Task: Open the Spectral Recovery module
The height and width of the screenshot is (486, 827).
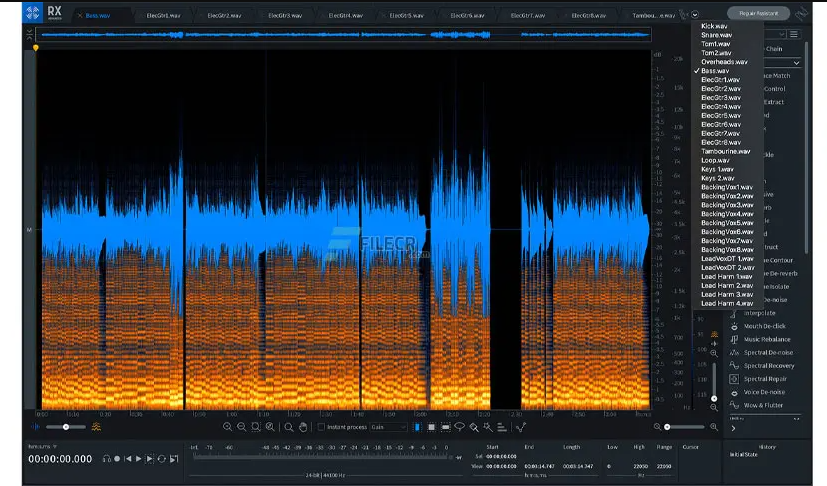Action: (x=769, y=366)
